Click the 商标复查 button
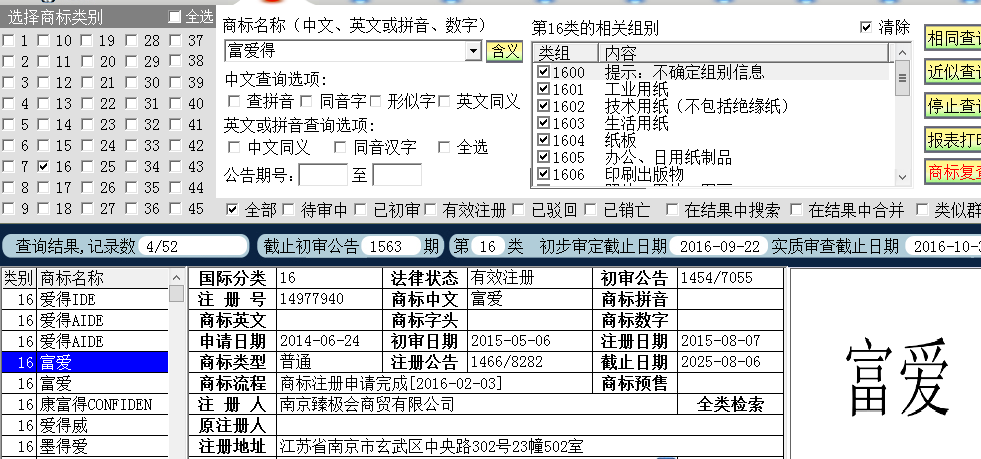Screen dimensions: 981x459 pos(953,172)
